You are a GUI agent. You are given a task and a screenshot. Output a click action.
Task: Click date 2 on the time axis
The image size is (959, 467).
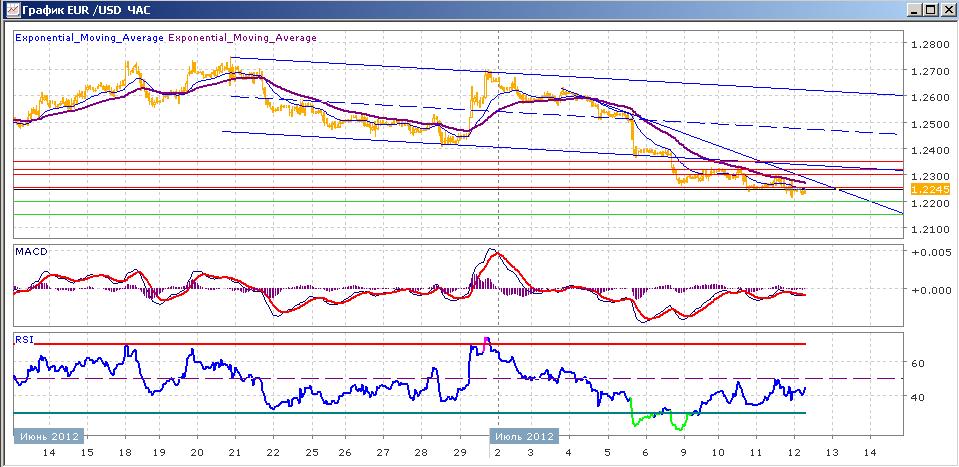[x=498, y=453]
